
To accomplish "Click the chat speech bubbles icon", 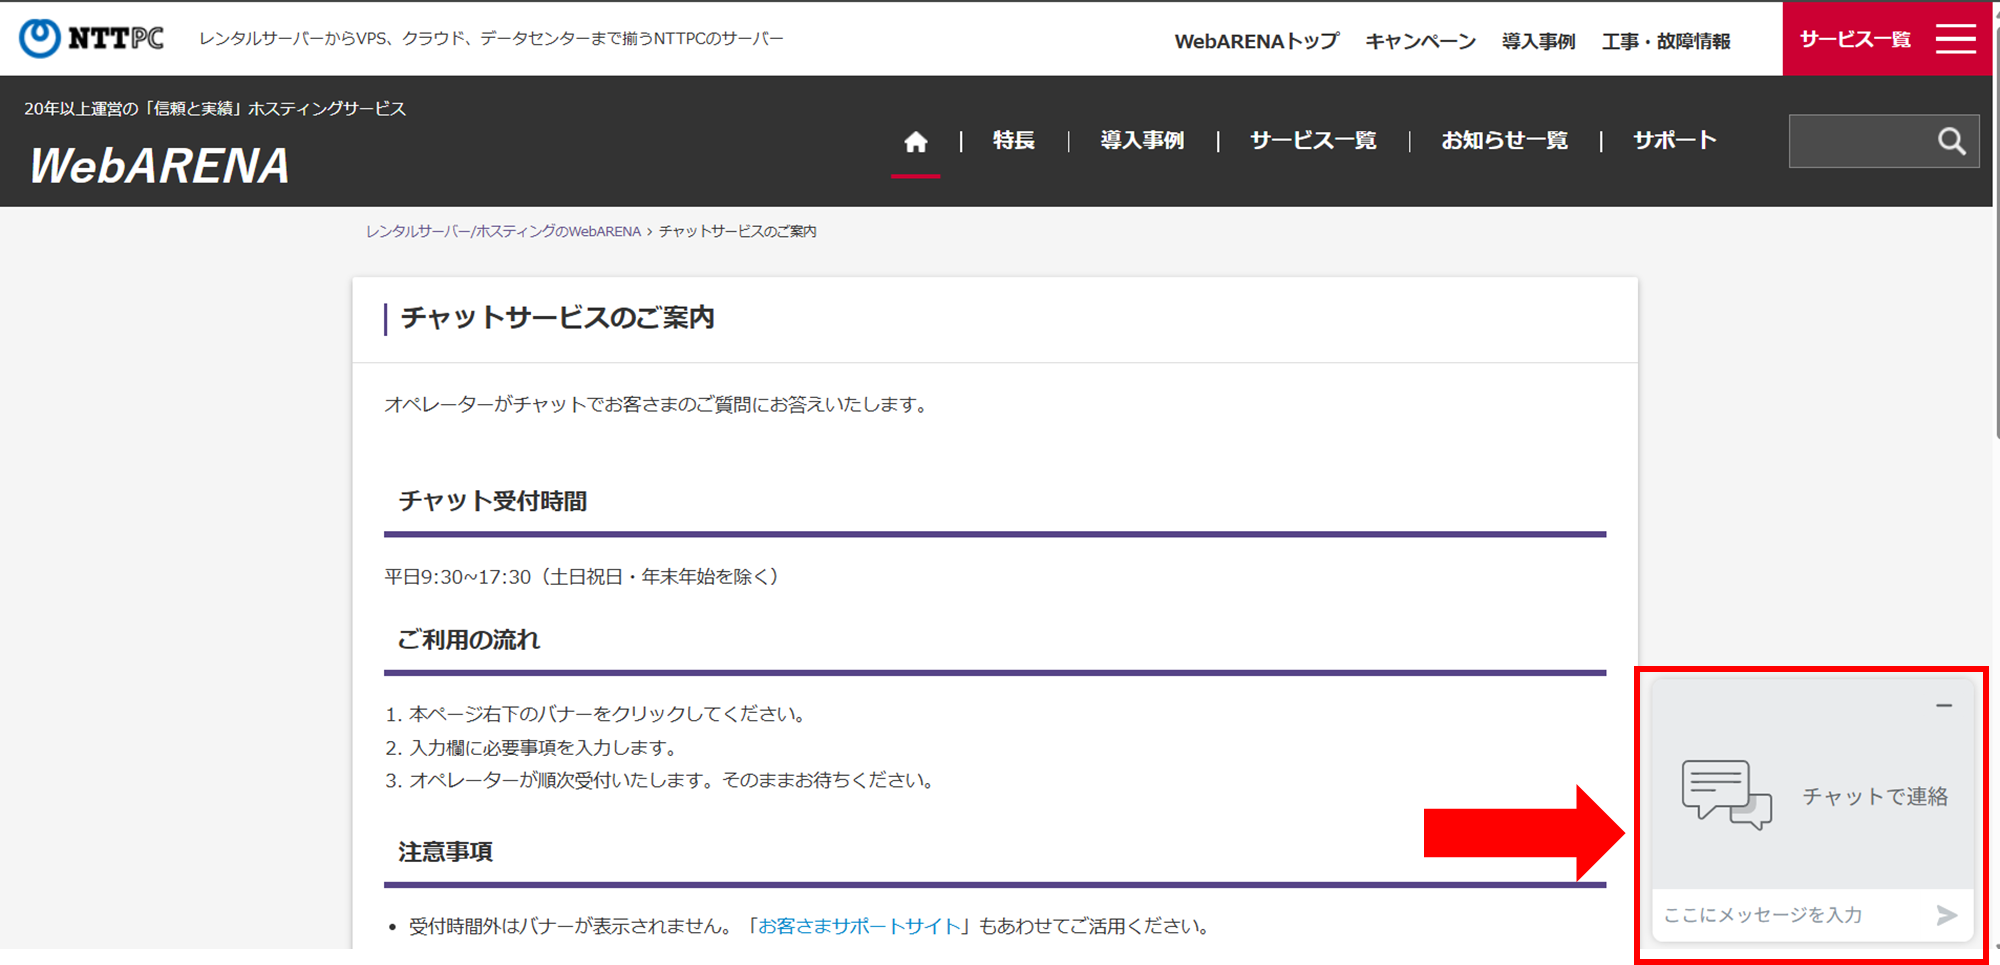I will 1726,795.
